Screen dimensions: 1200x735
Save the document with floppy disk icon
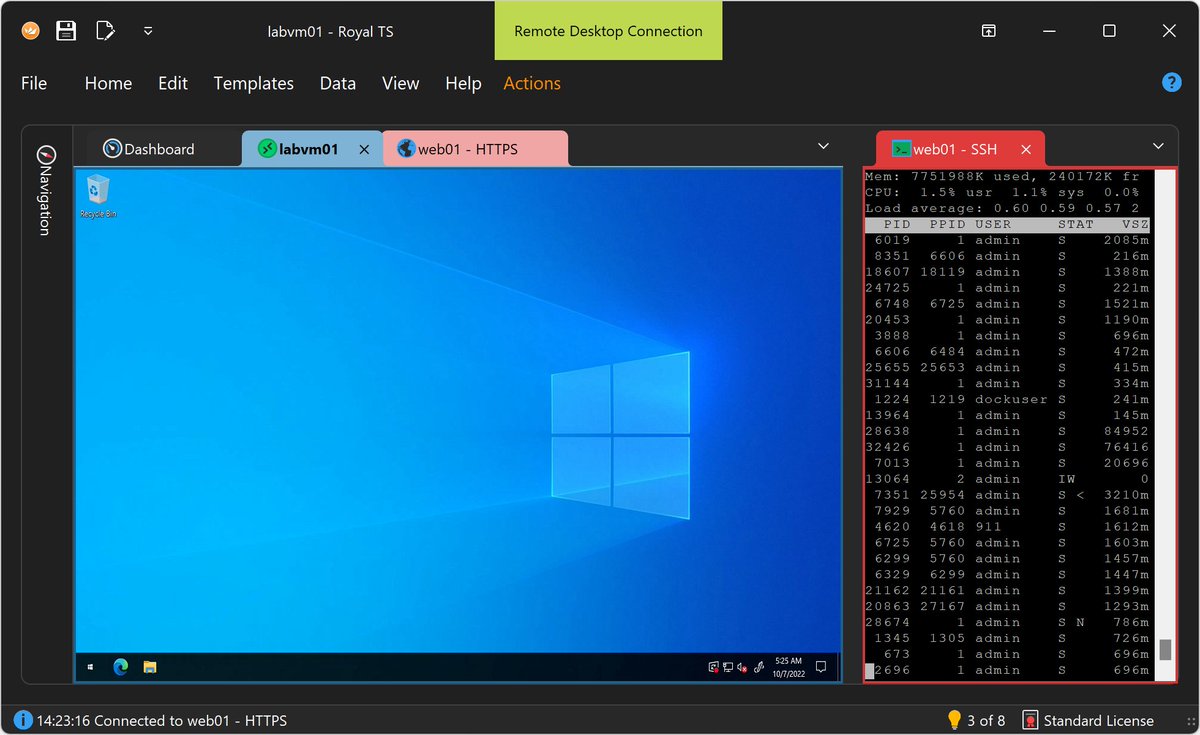(66, 31)
